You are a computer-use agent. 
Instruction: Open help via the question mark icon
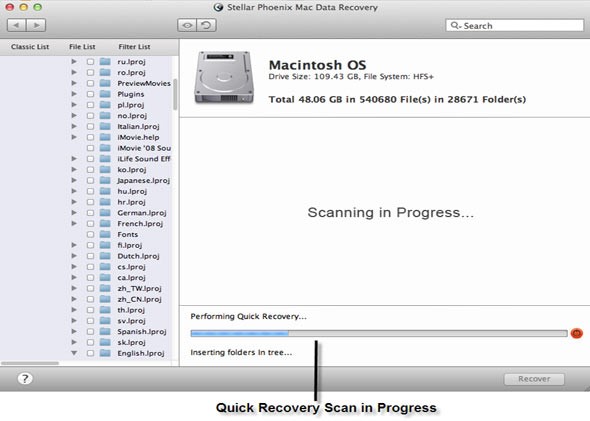click(25, 378)
